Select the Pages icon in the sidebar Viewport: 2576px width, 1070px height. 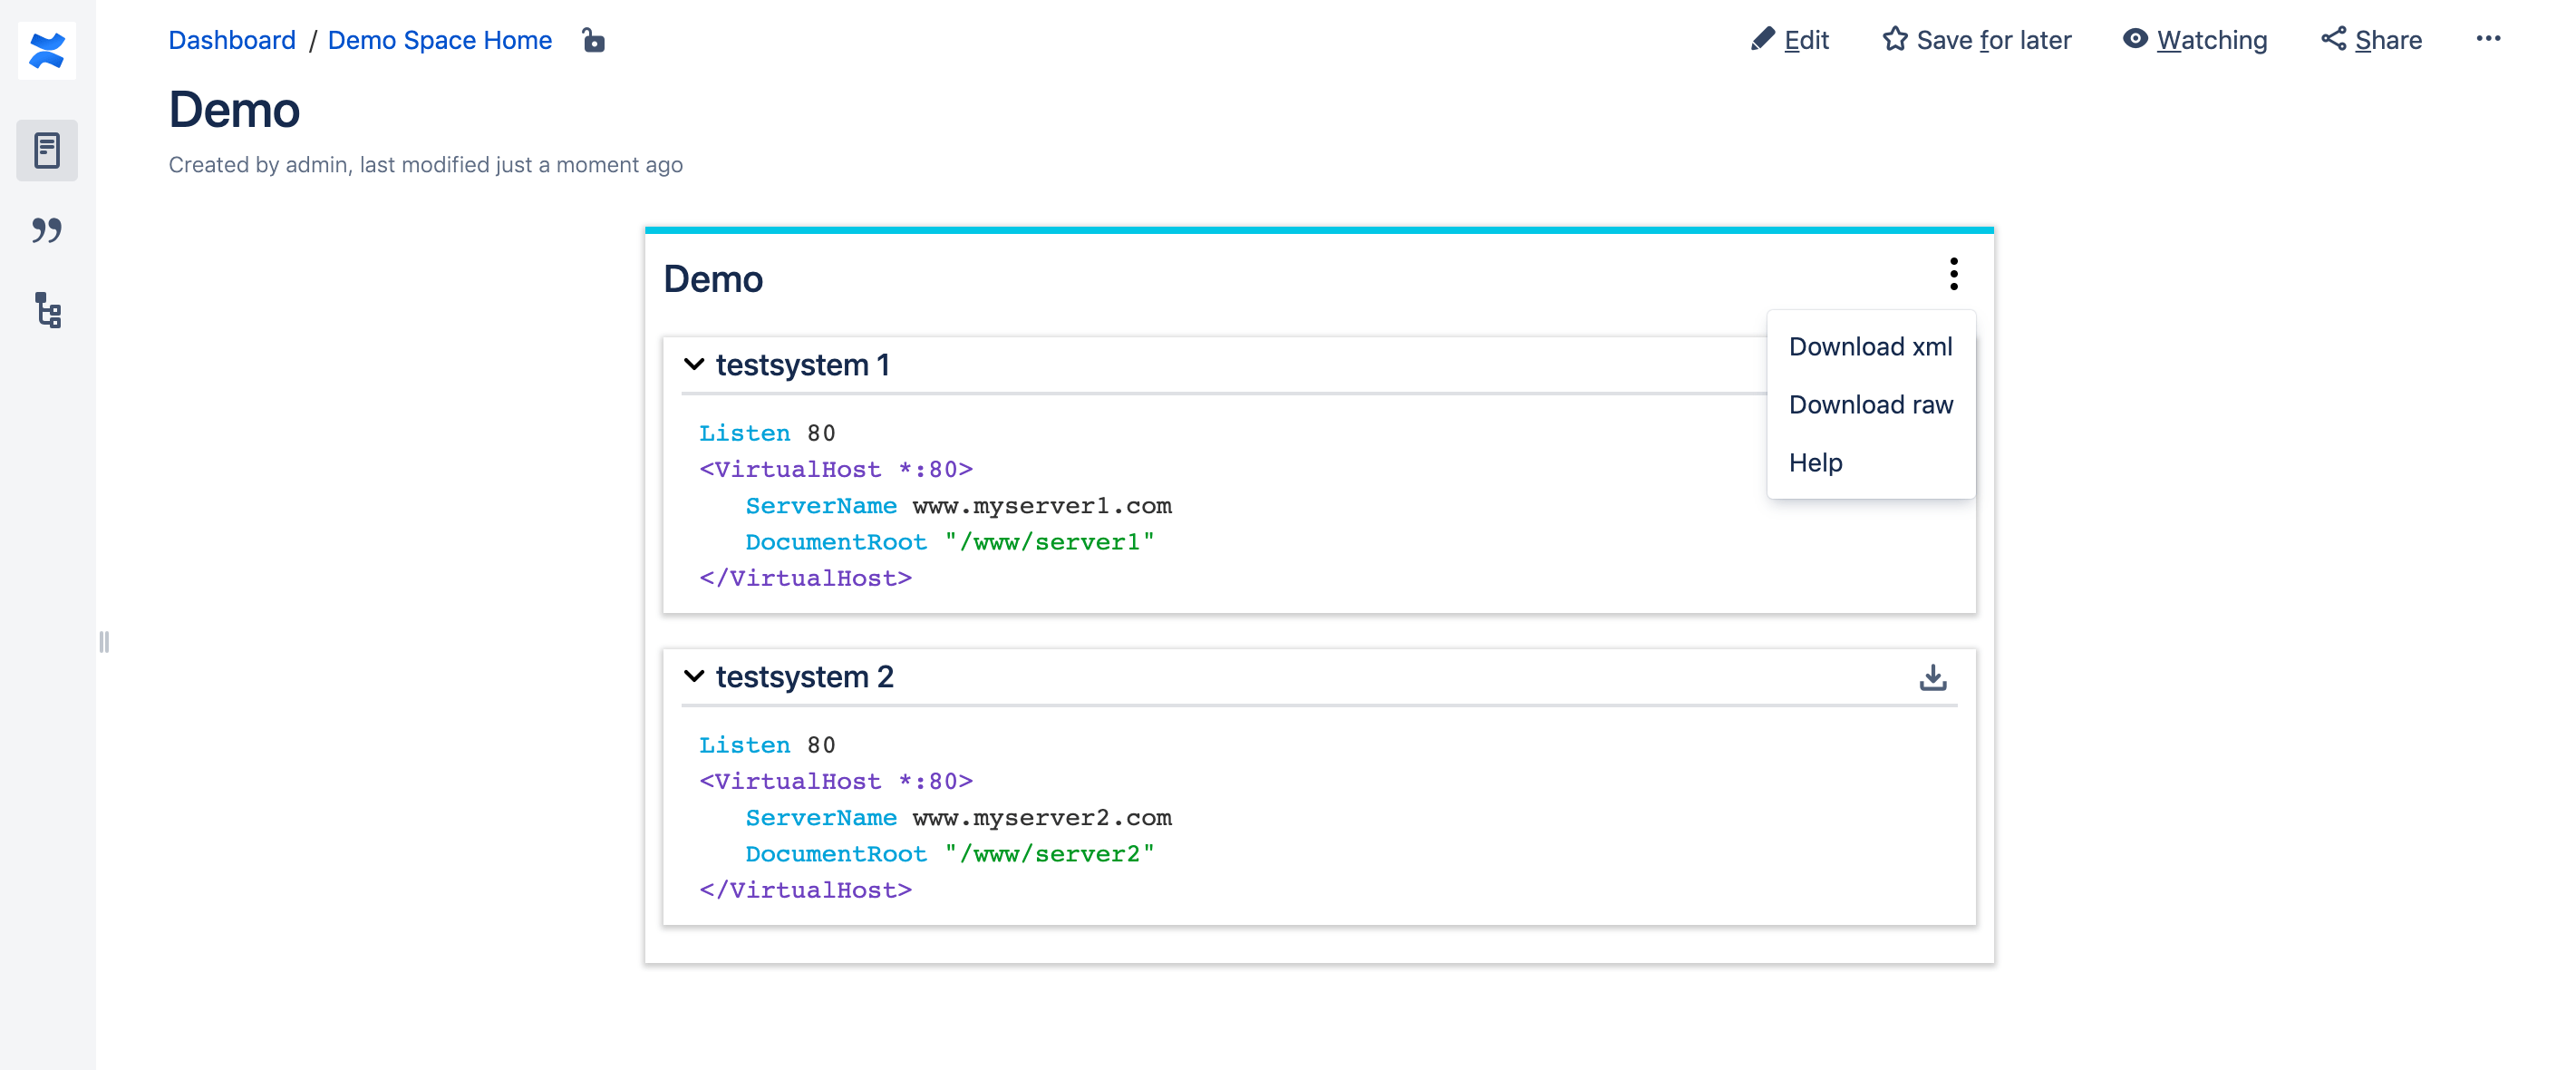[46, 150]
